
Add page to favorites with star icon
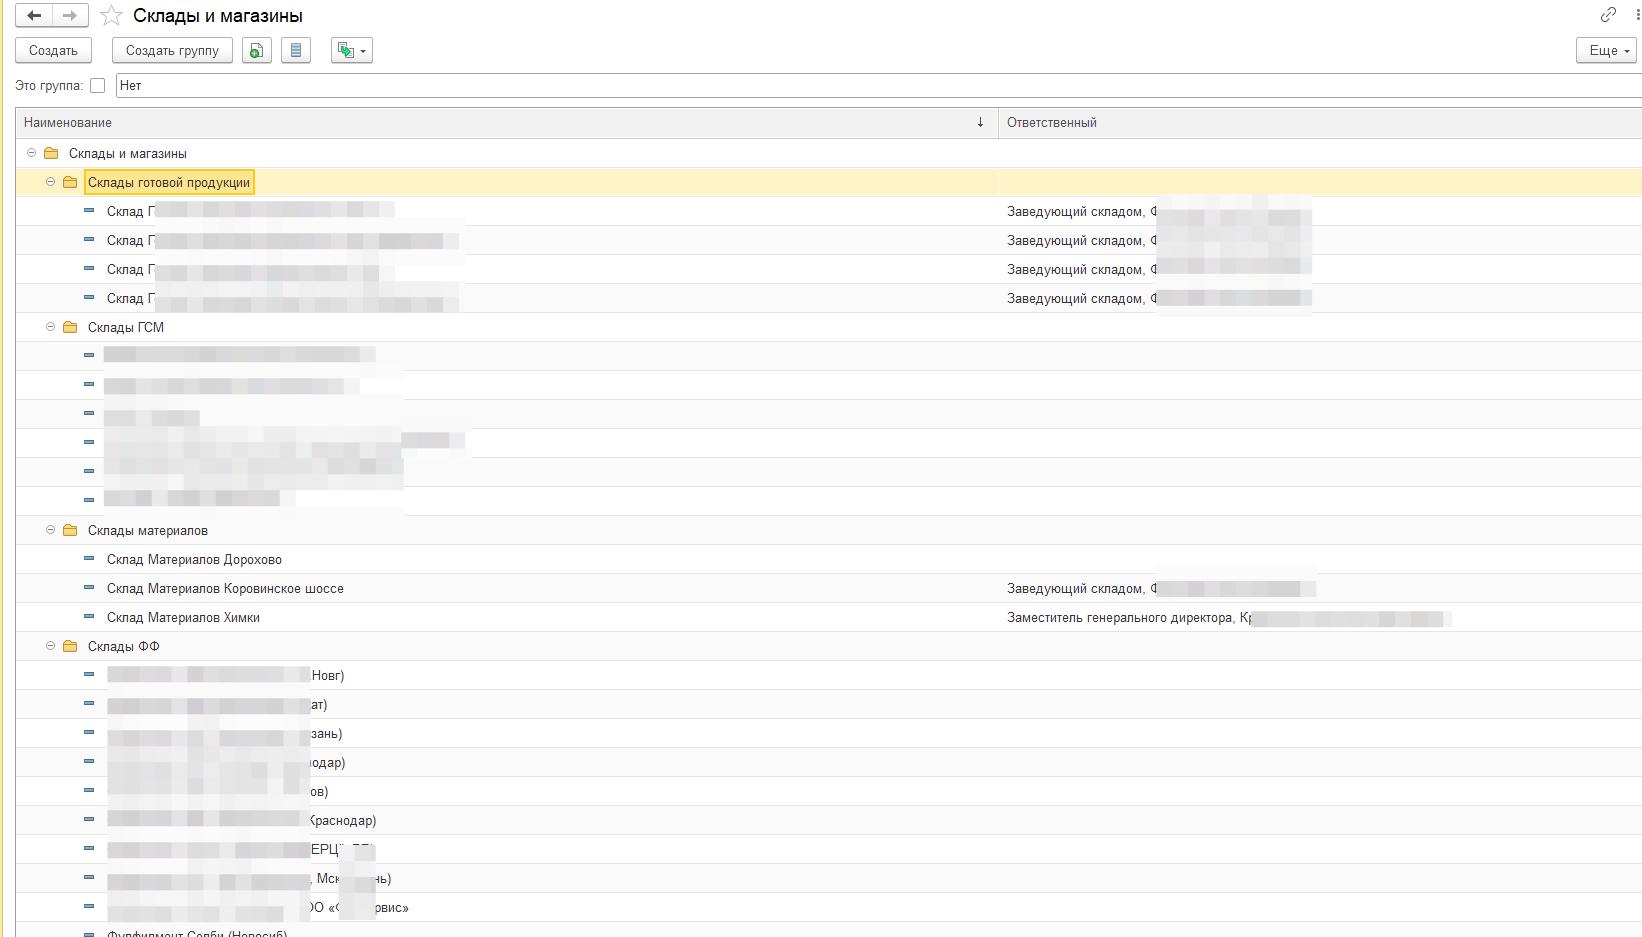tap(112, 16)
